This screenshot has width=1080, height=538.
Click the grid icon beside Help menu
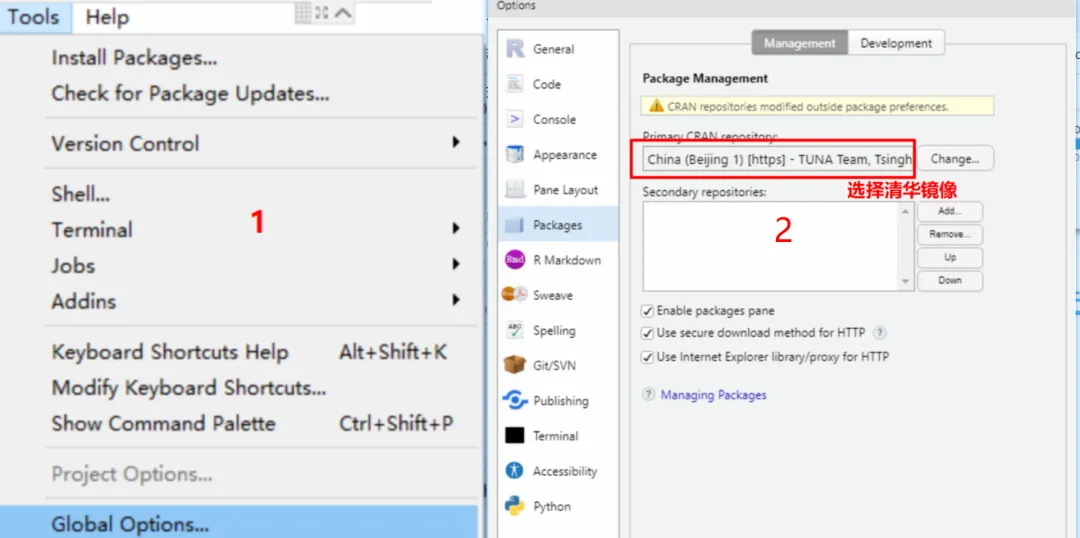[304, 12]
